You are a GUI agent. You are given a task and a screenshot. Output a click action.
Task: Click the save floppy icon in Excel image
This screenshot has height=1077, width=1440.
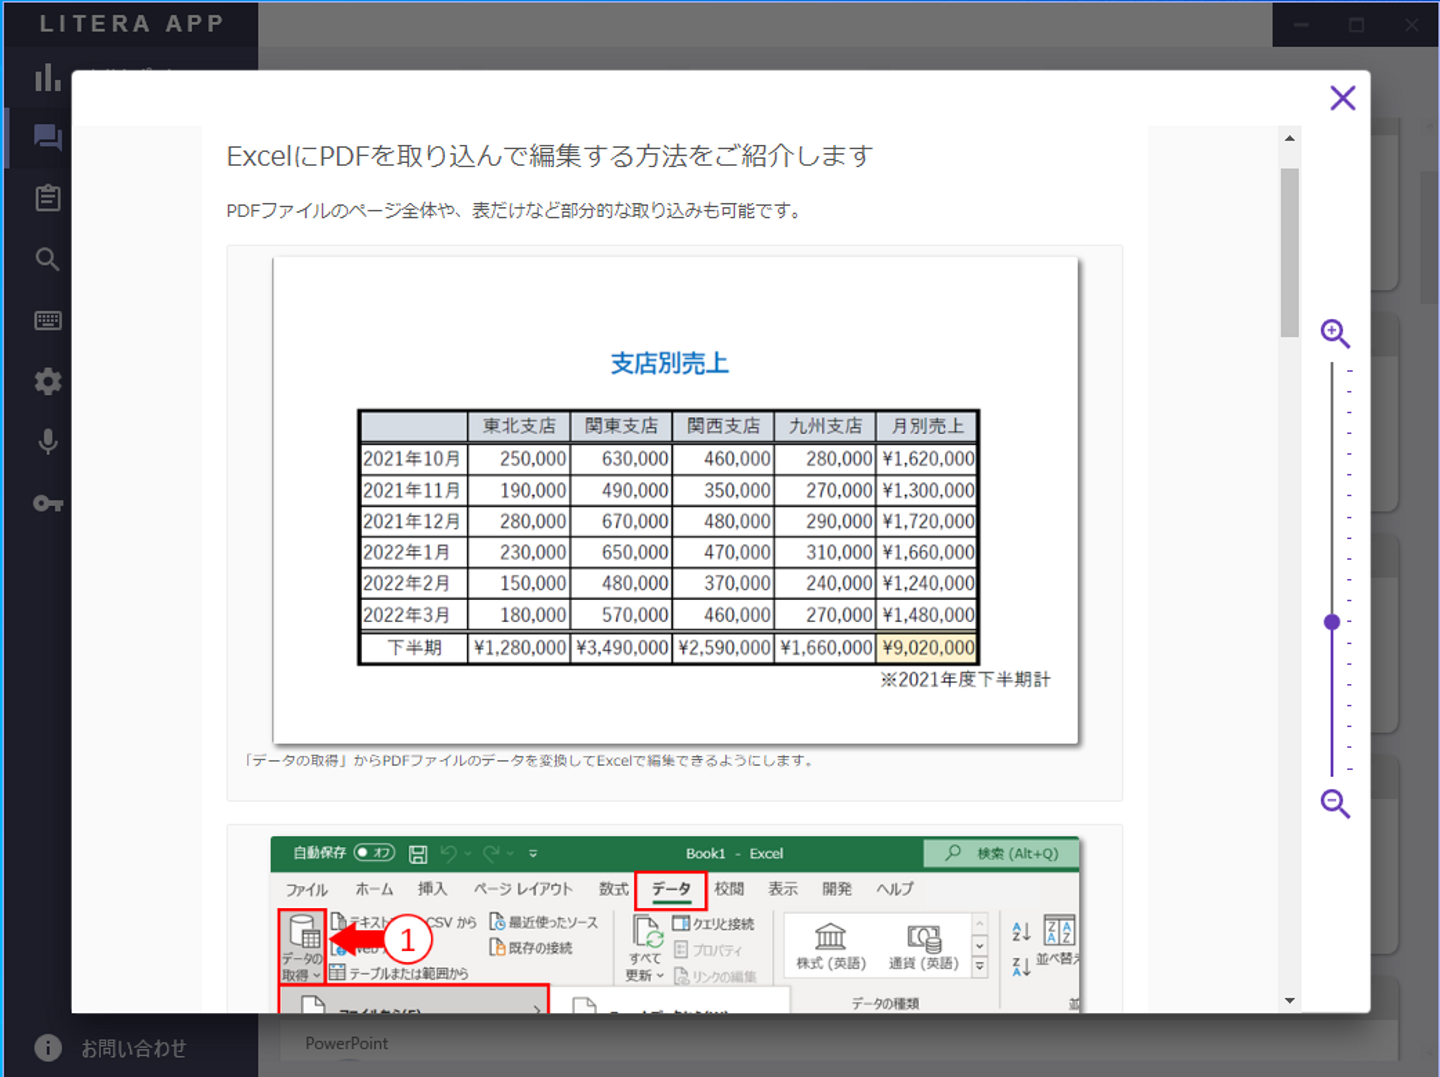coord(418,854)
